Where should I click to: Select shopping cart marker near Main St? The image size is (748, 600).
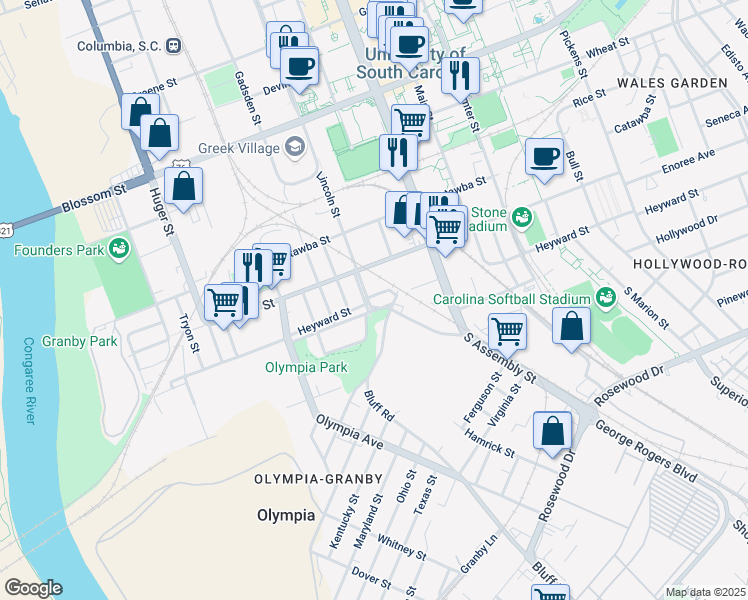click(411, 122)
